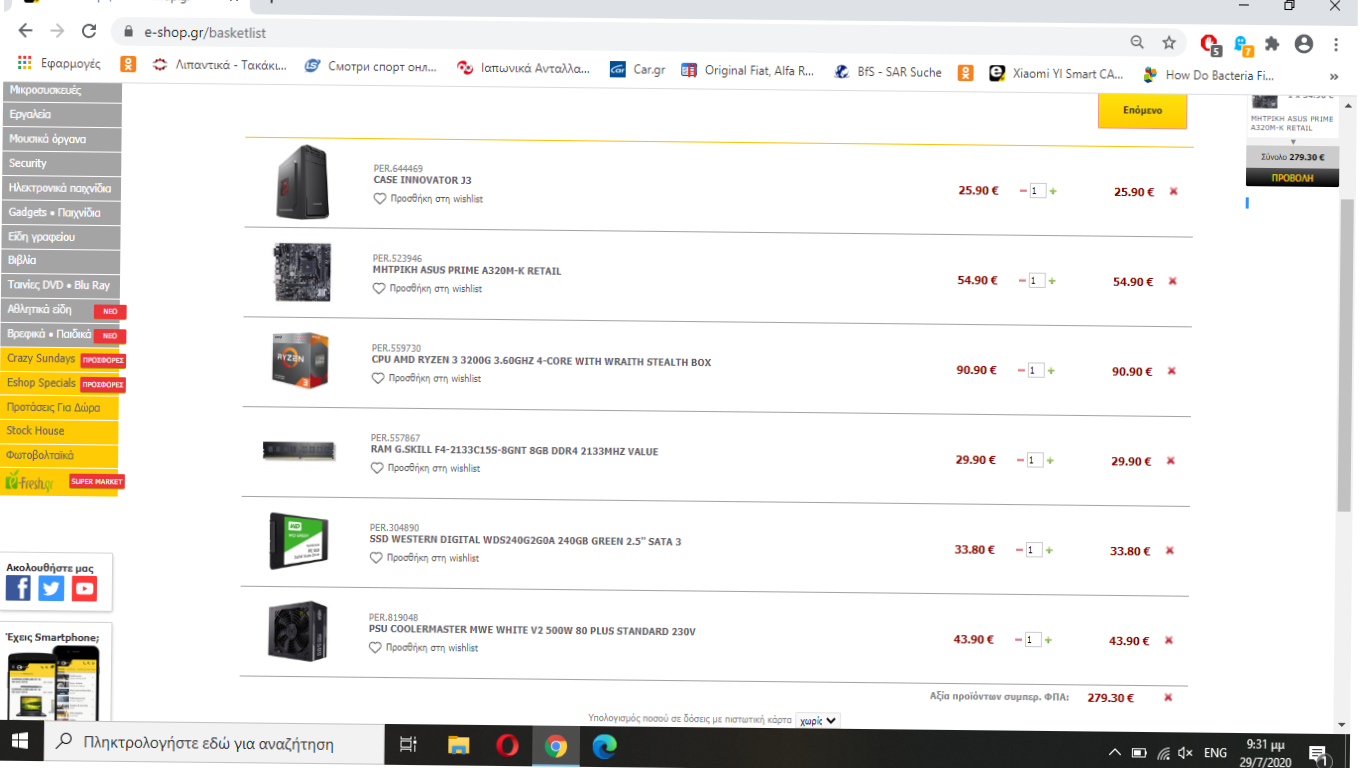Open the YouTube follow icon
This screenshot has height=768, width=1366.
85,588
